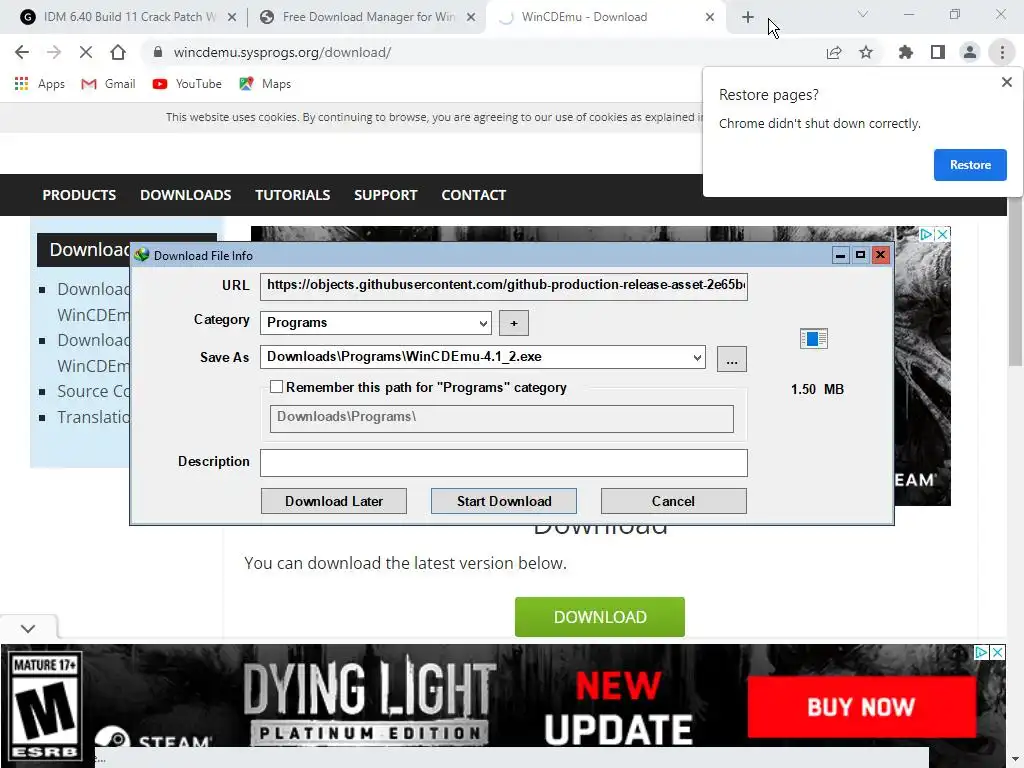The height and width of the screenshot is (768, 1024).
Task: Add new category with plus button
Action: 513,323
